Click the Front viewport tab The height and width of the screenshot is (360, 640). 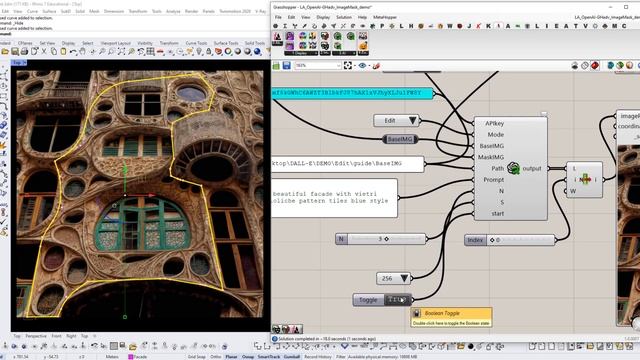coord(56,336)
